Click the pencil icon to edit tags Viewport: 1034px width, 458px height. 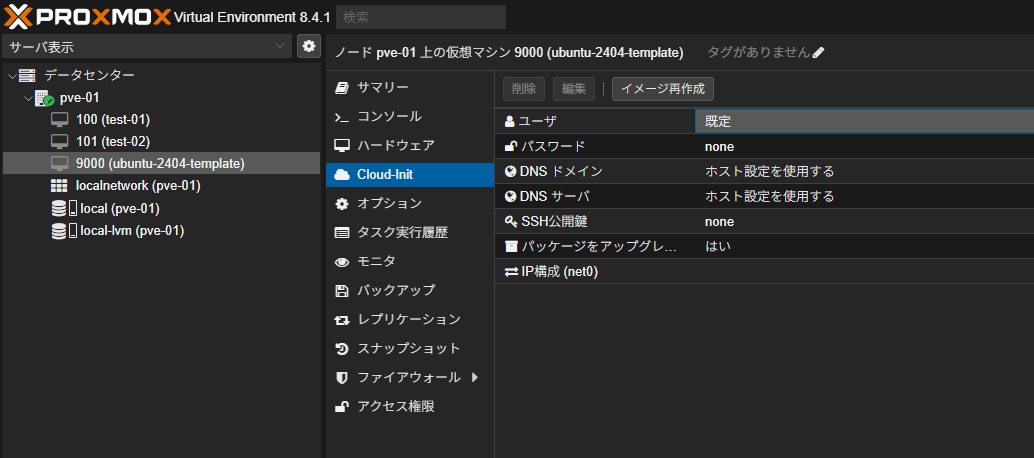coord(818,53)
